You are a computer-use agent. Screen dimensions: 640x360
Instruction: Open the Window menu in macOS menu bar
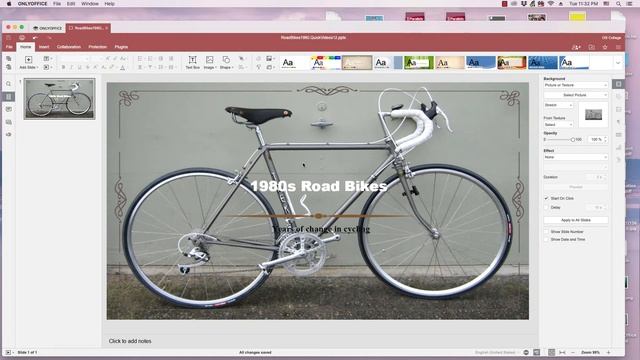90,4
